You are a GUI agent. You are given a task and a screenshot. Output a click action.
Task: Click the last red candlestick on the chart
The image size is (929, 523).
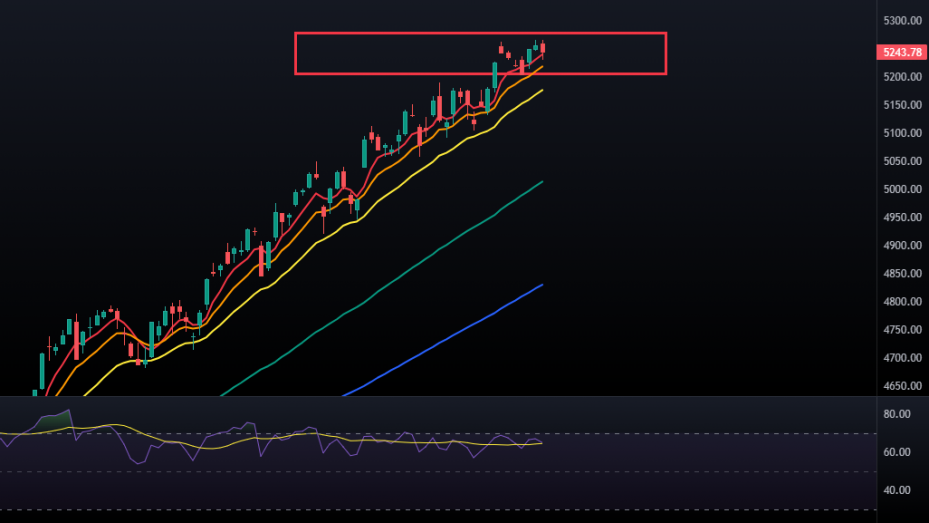point(543,49)
